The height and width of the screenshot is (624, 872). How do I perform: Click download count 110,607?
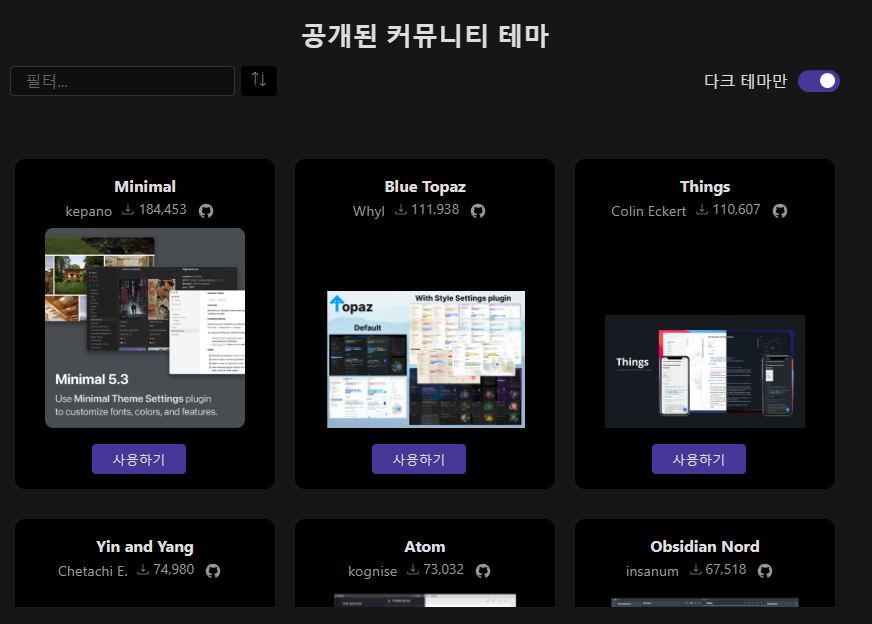736,210
